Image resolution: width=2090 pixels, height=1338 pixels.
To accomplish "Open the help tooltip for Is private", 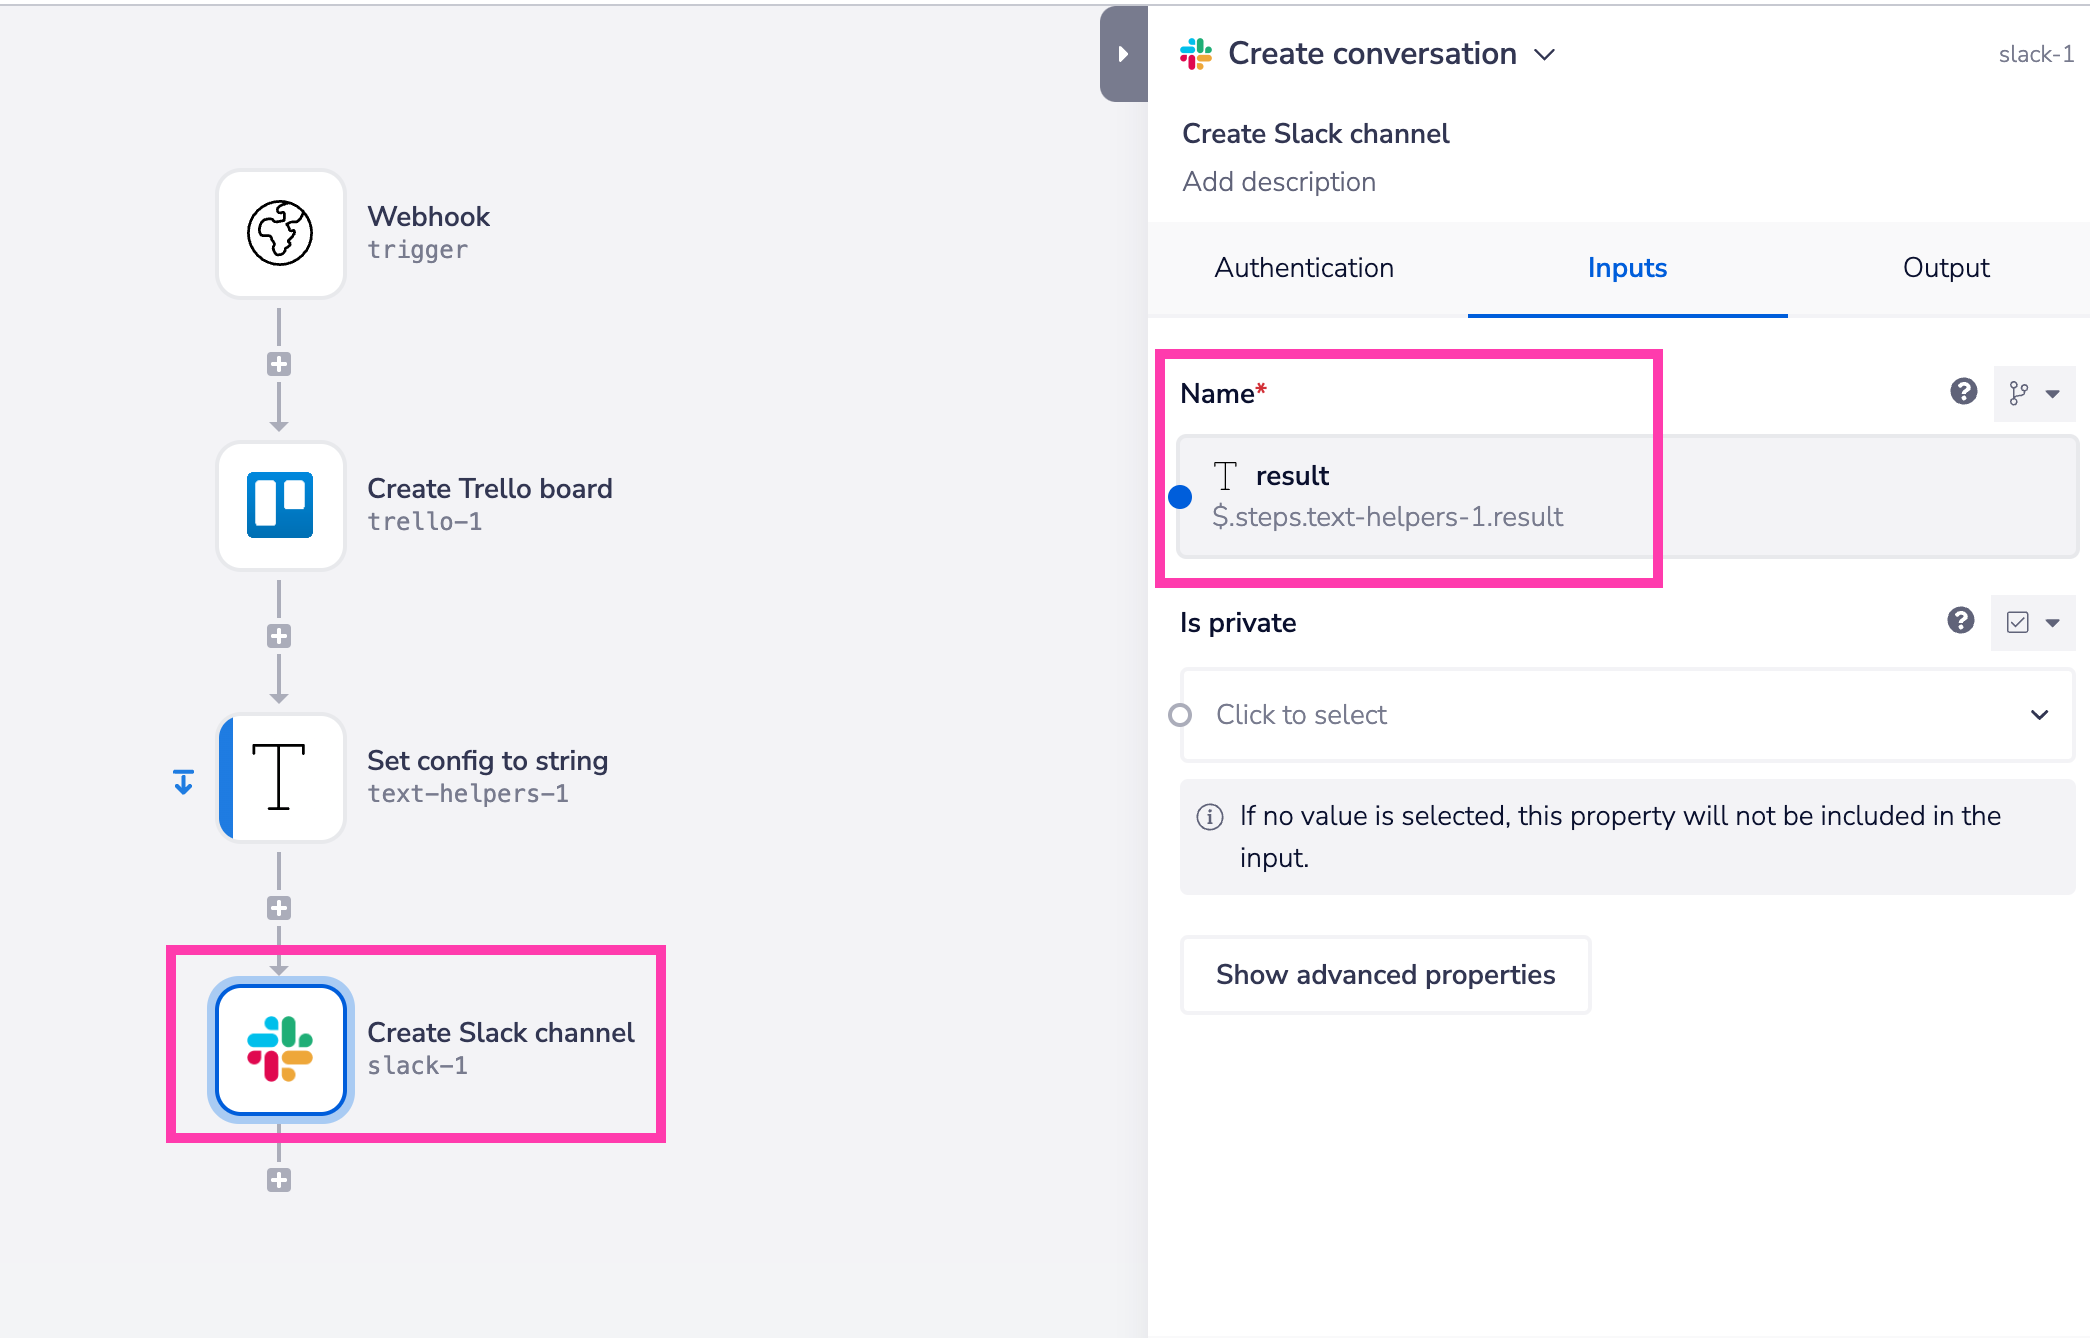I will (1960, 622).
